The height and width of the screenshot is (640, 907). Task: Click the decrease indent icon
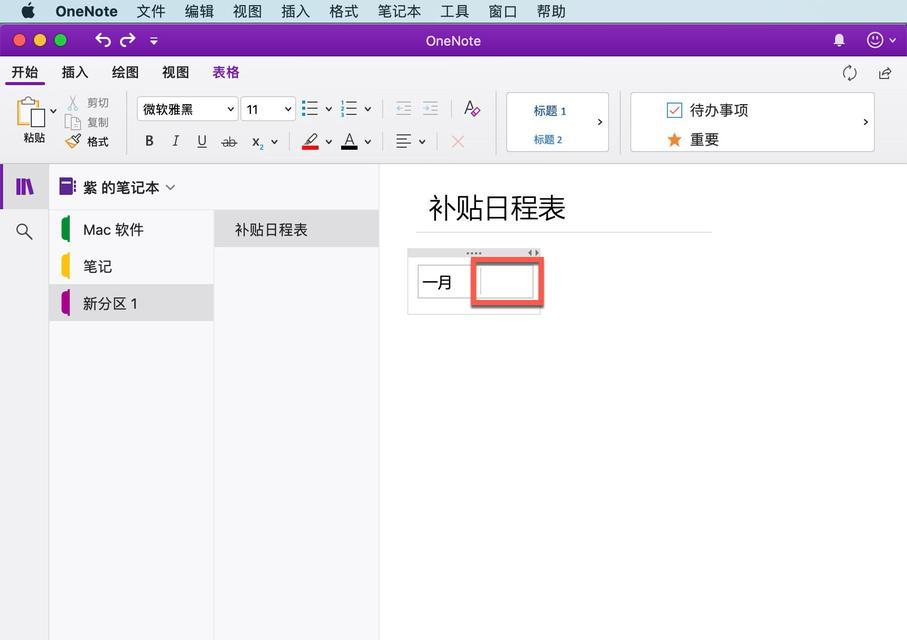[x=404, y=108]
